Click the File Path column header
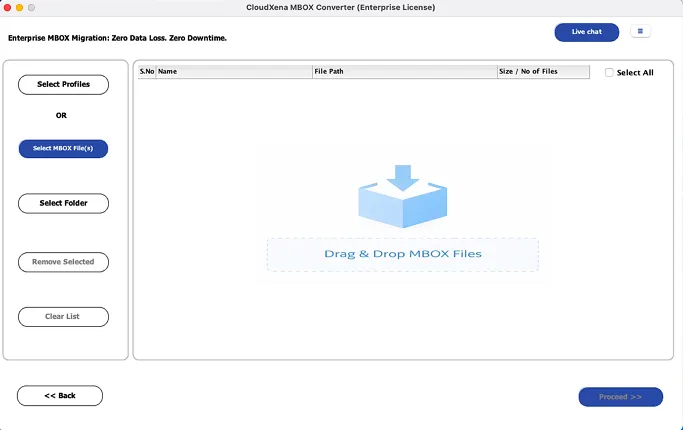 tap(405, 71)
